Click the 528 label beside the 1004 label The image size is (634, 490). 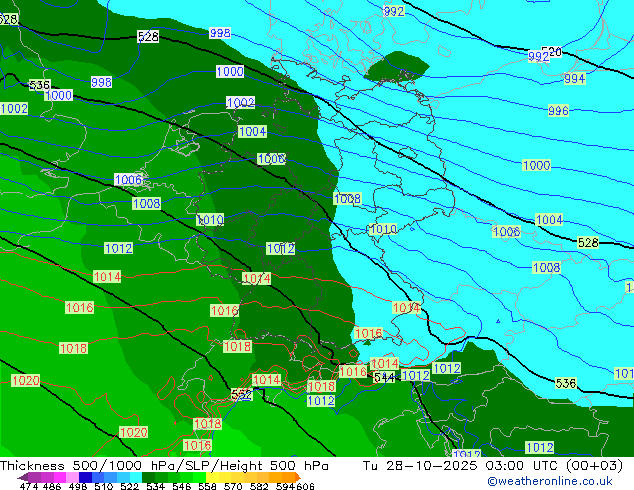(x=588, y=243)
